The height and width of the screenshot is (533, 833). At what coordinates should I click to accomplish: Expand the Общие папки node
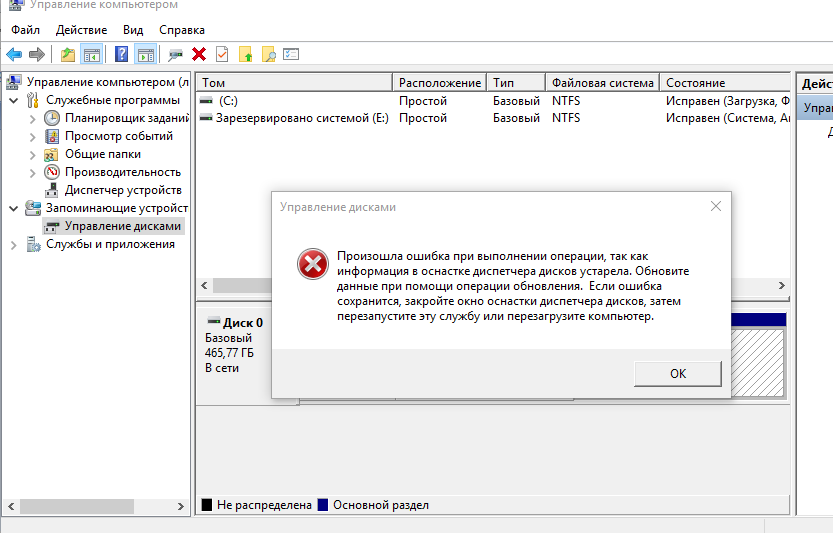[32, 155]
